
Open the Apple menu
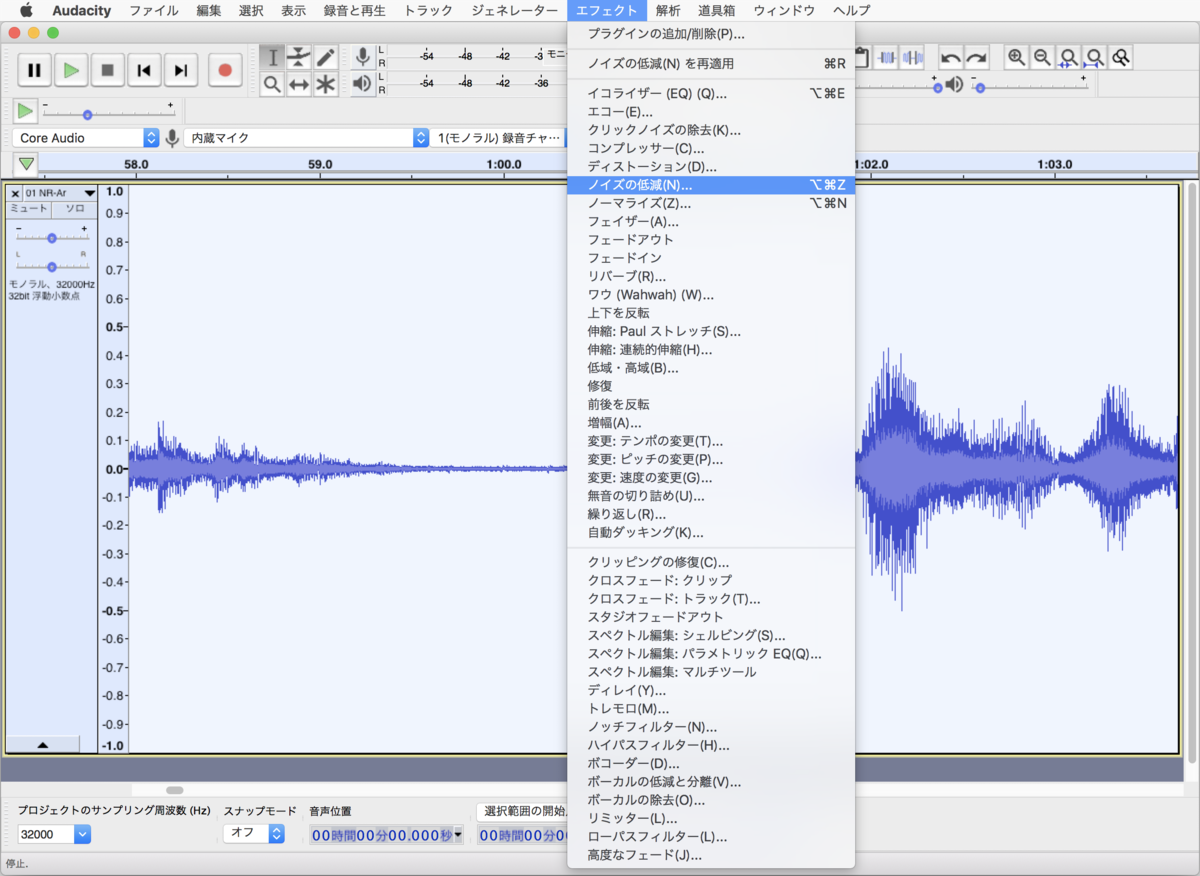click(x=26, y=11)
